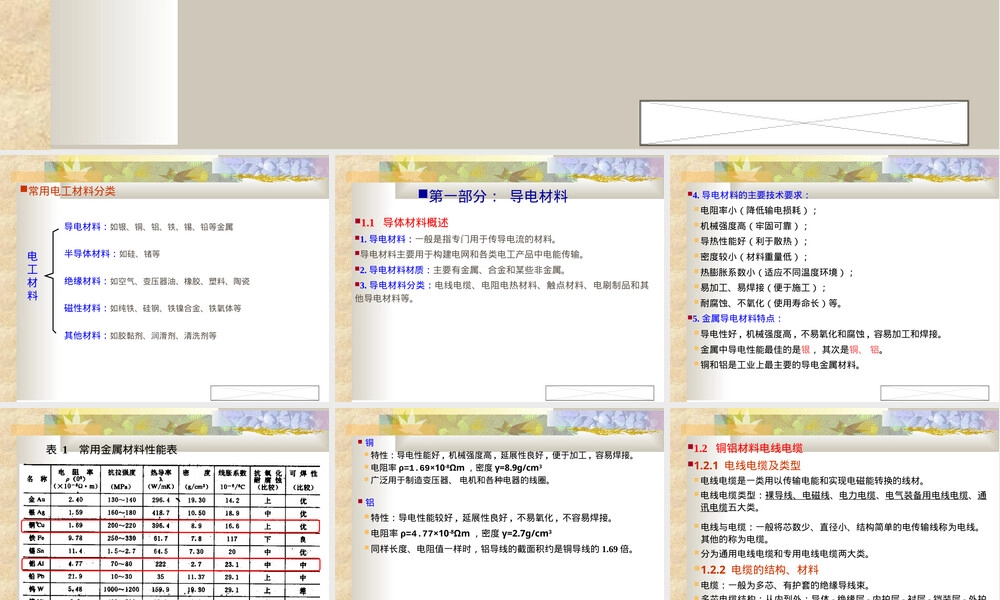Click the empty crossed placeholder box on the top title slide
Viewport: 1000px width, 600px height.
click(x=804, y=122)
